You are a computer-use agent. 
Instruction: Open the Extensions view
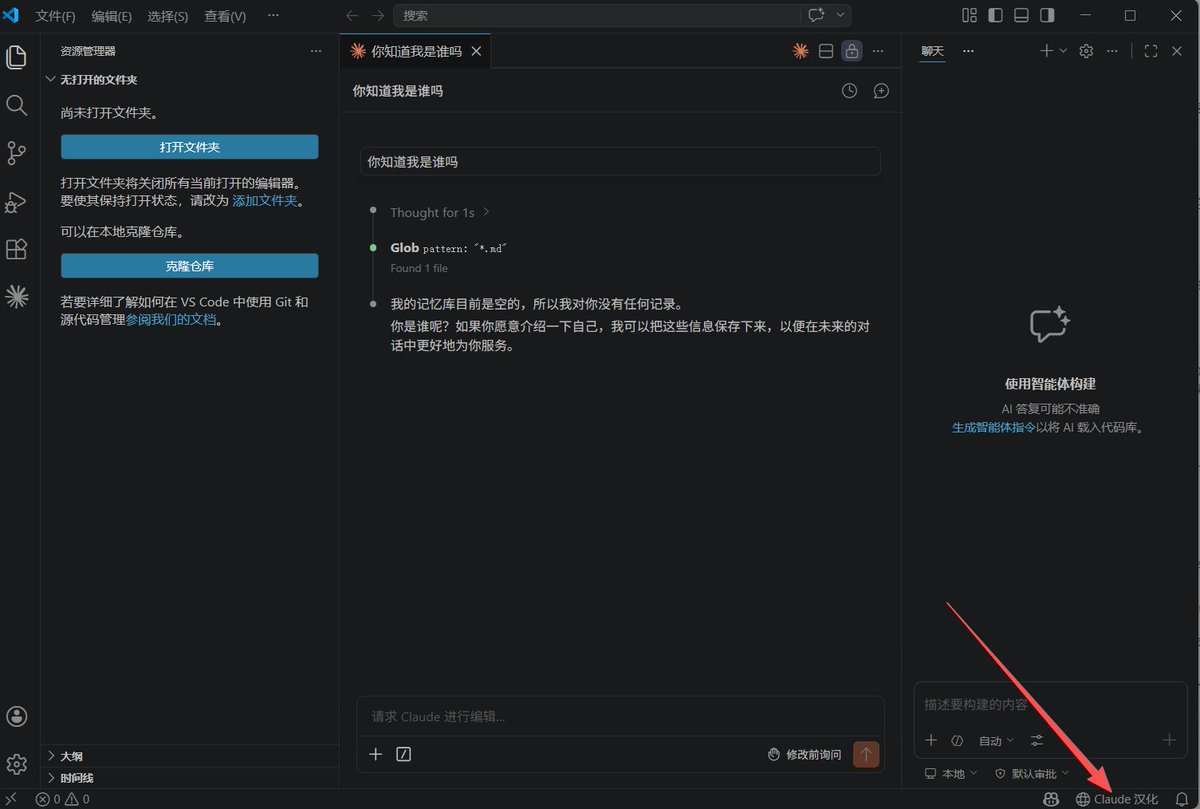tap(16, 249)
